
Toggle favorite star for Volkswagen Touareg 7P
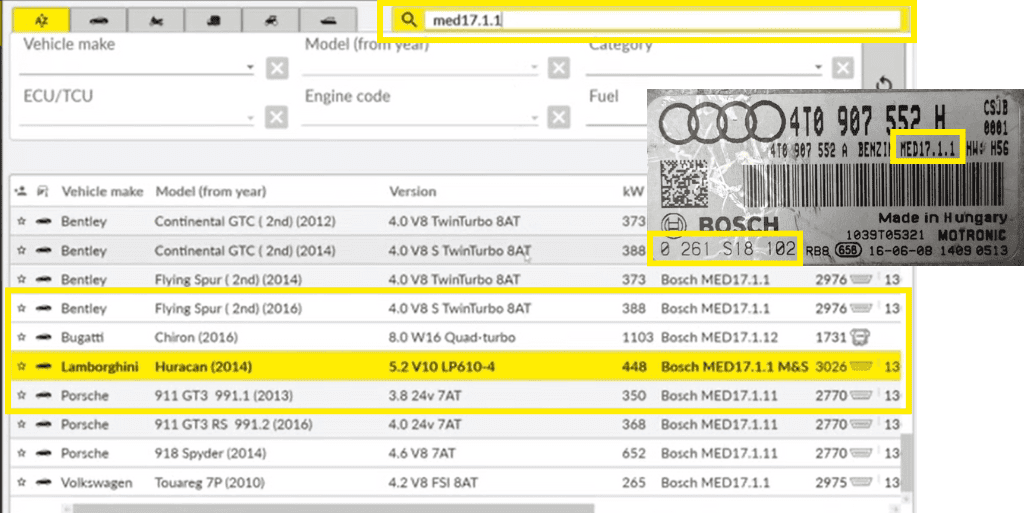(21, 483)
